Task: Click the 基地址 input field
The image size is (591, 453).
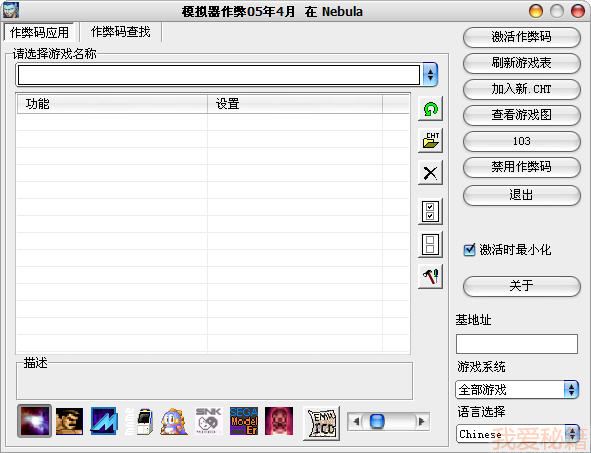Action: coord(517,344)
